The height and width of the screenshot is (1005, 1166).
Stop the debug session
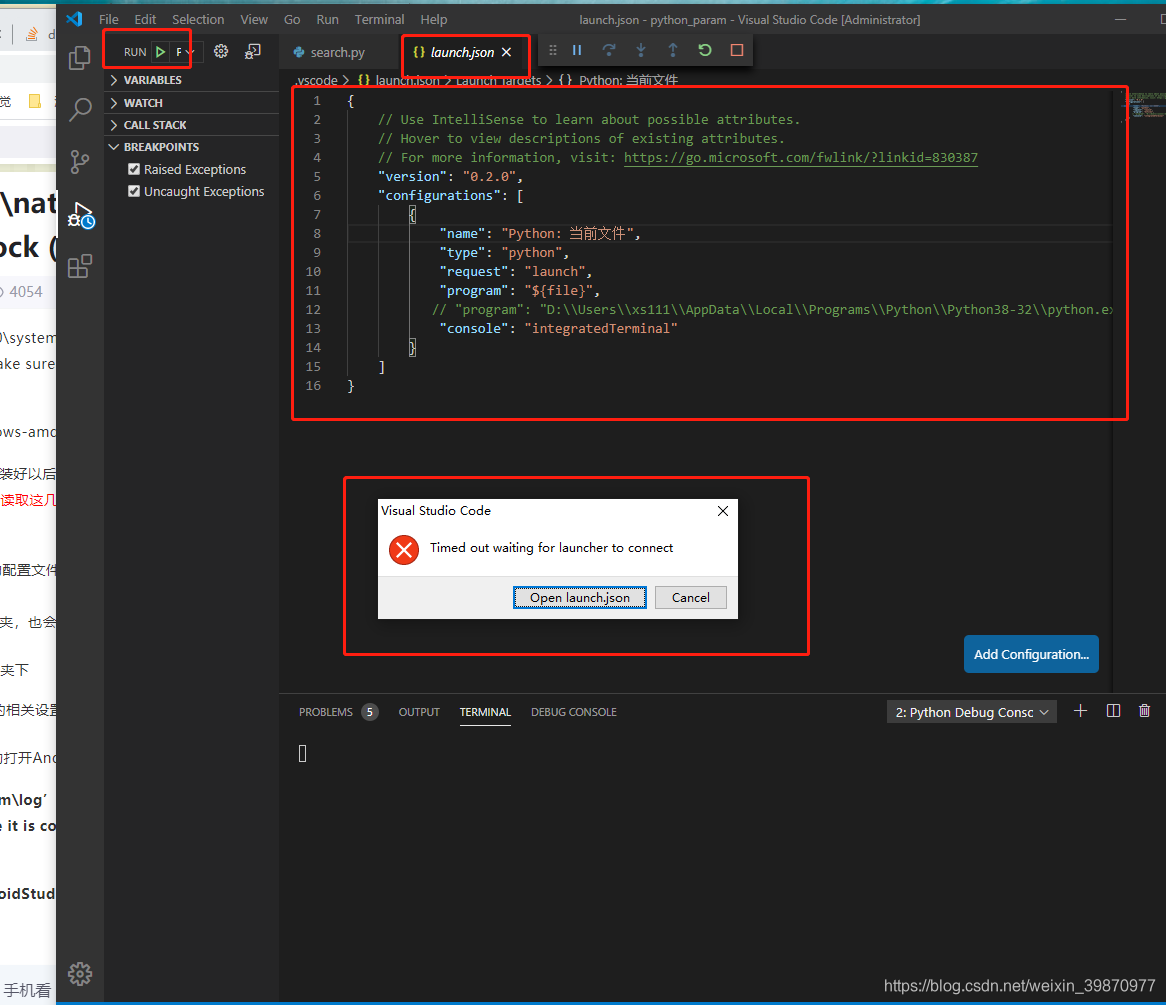pos(736,49)
